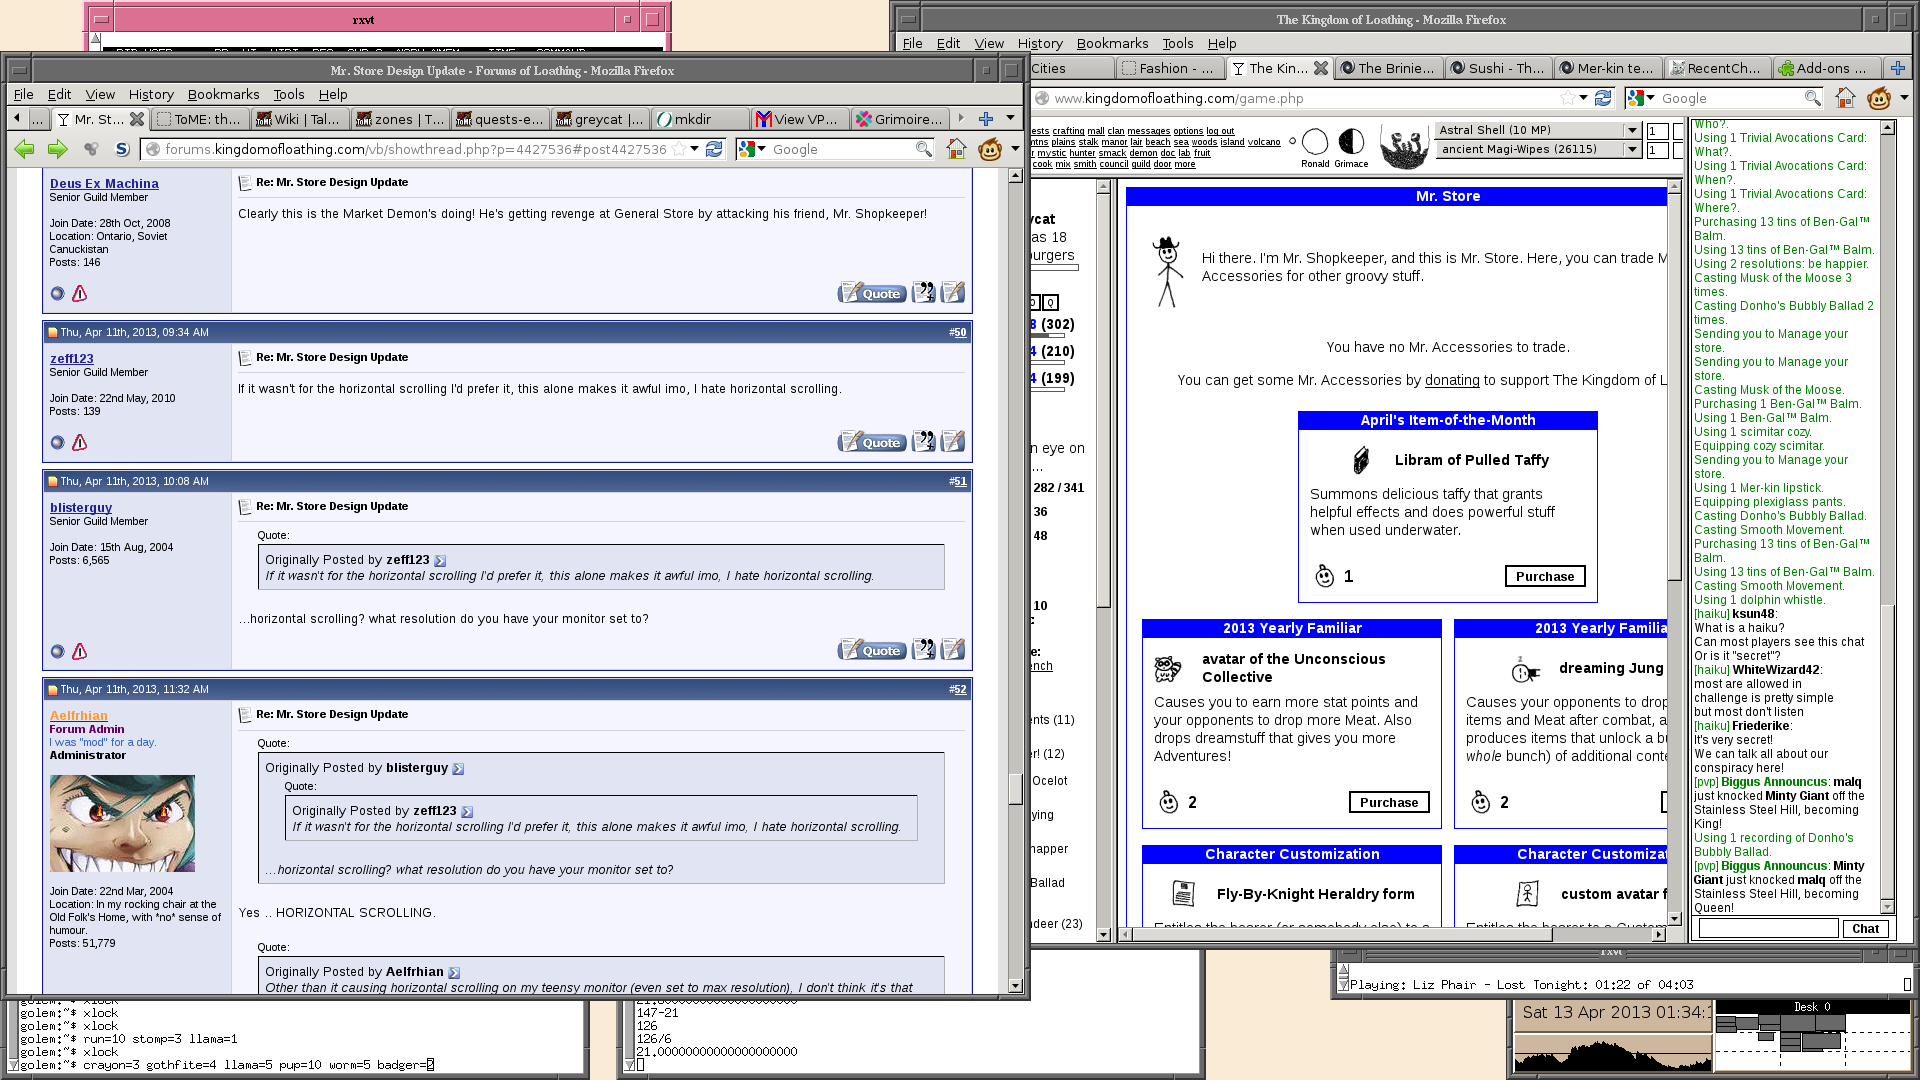This screenshot has width=1920, height=1080.
Task: Purchase avatar of the Unconscious Collective
Action: [1389, 802]
